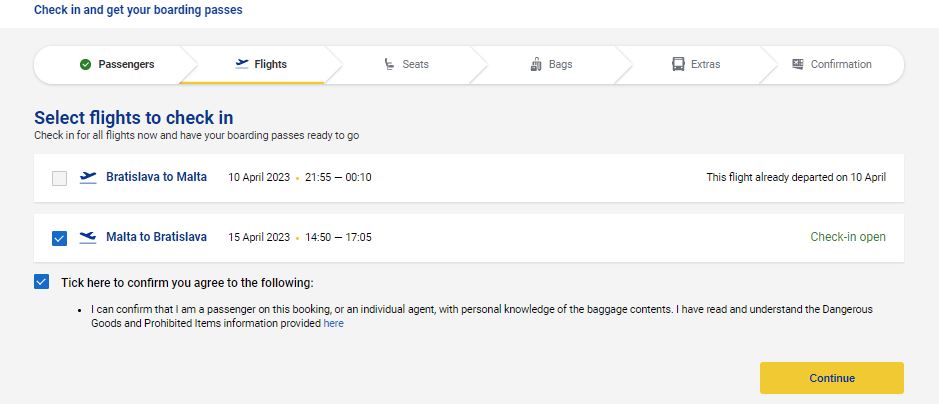Click the bus icon in Extras step

(x=678, y=65)
